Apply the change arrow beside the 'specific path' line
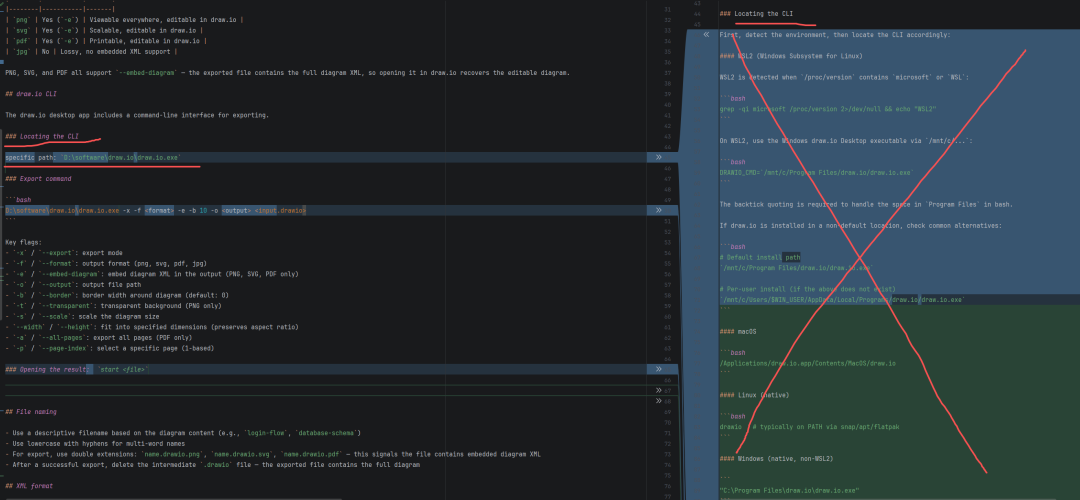The image size is (1080, 500). coord(658,157)
